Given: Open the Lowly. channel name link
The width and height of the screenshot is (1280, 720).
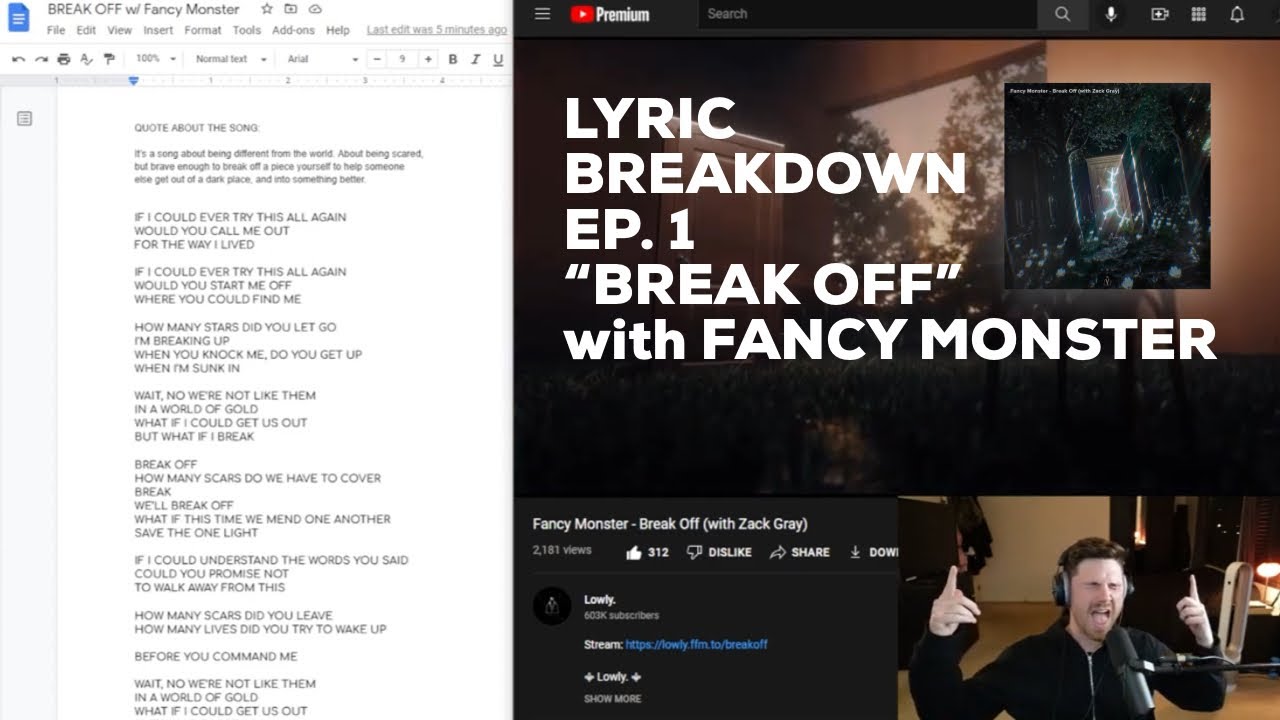Looking at the screenshot, I should click(599, 600).
